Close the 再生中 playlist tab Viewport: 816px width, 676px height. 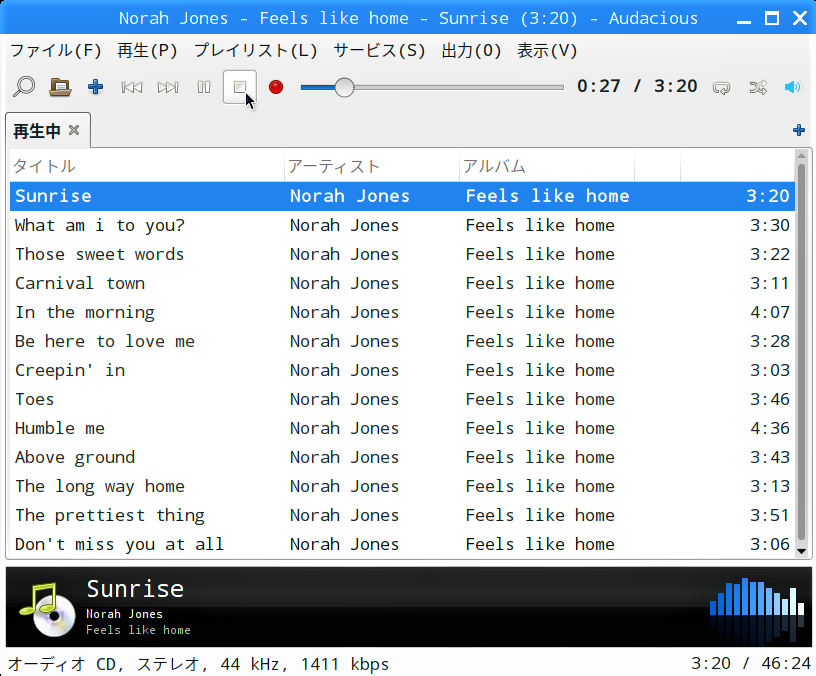(x=74, y=130)
